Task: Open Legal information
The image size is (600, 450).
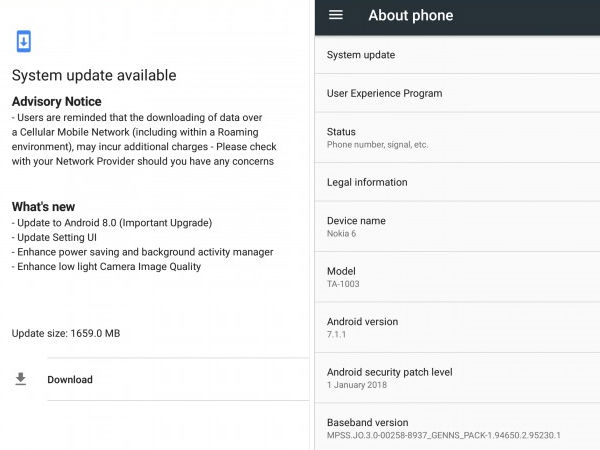Action: (457, 182)
